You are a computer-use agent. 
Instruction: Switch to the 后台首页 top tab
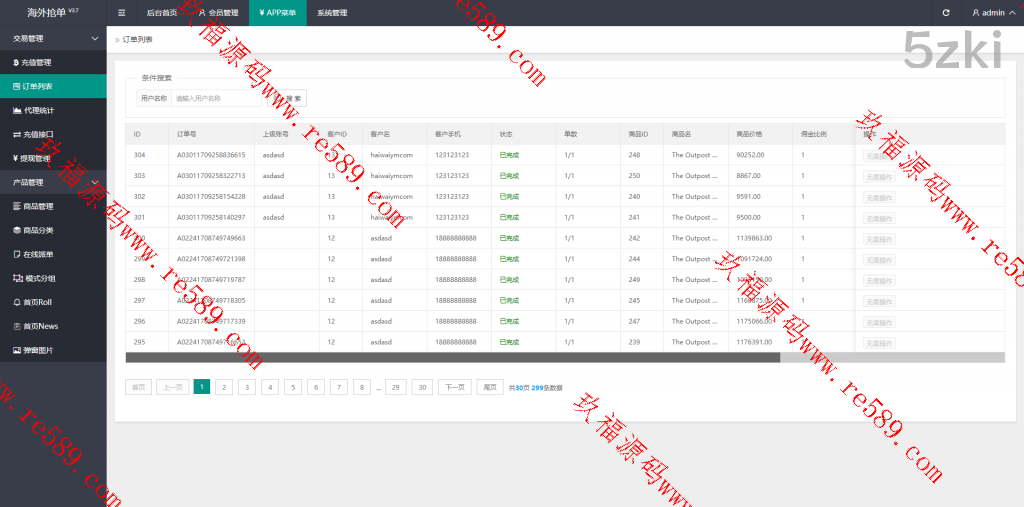(161, 13)
